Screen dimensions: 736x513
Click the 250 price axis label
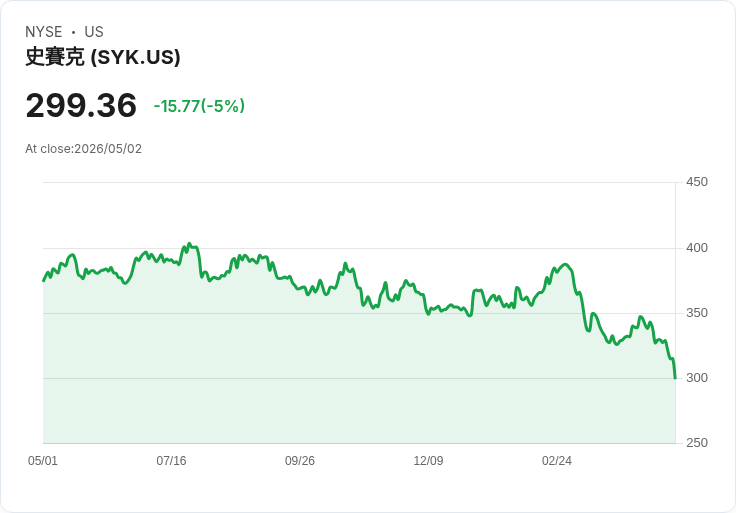(x=697, y=442)
